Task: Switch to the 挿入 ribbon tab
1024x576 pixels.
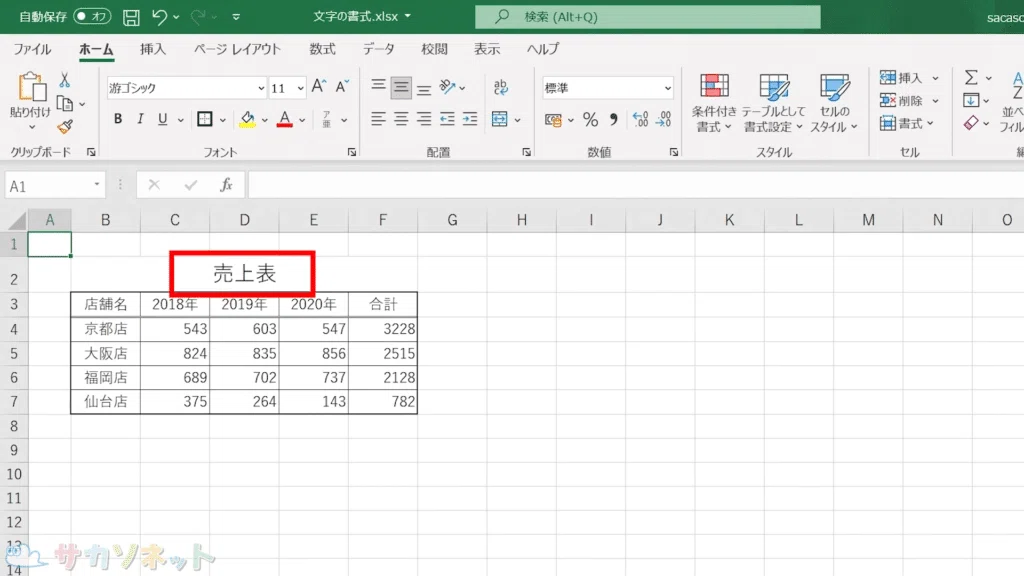Action: (x=153, y=49)
